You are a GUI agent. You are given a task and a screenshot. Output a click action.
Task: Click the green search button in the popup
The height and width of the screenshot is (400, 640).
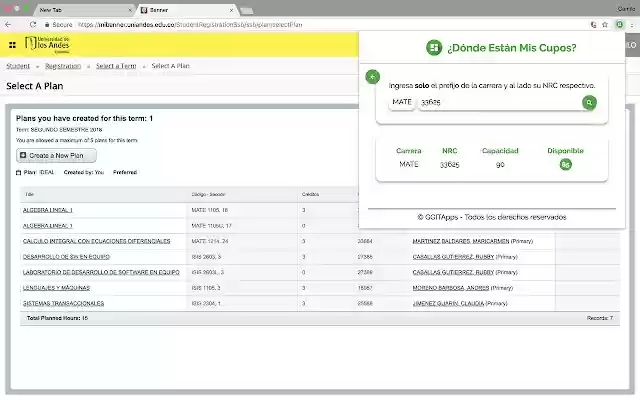(x=590, y=102)
